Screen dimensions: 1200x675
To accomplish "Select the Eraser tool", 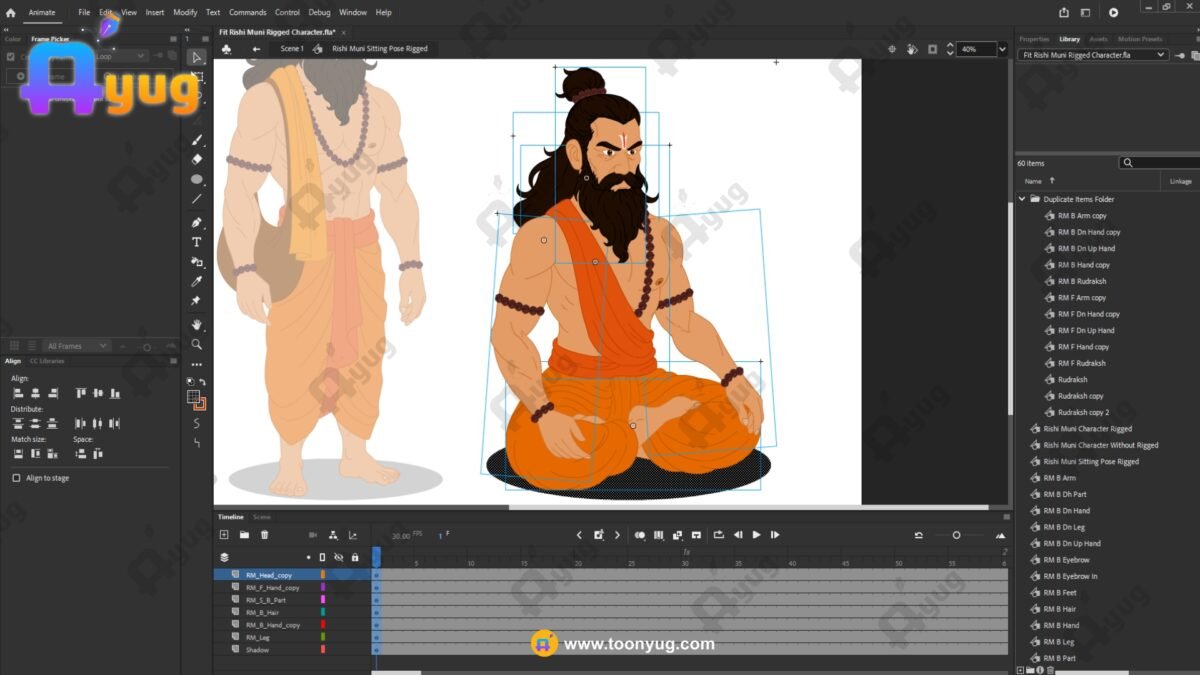I will coord(197,159).
